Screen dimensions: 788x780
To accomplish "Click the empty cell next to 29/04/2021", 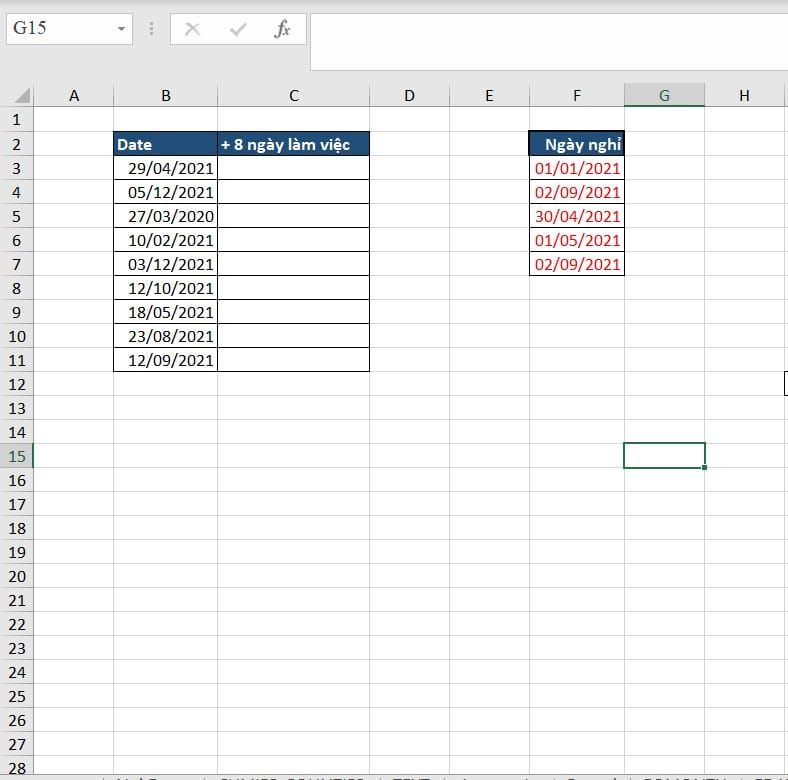I will tap(293, 168).
